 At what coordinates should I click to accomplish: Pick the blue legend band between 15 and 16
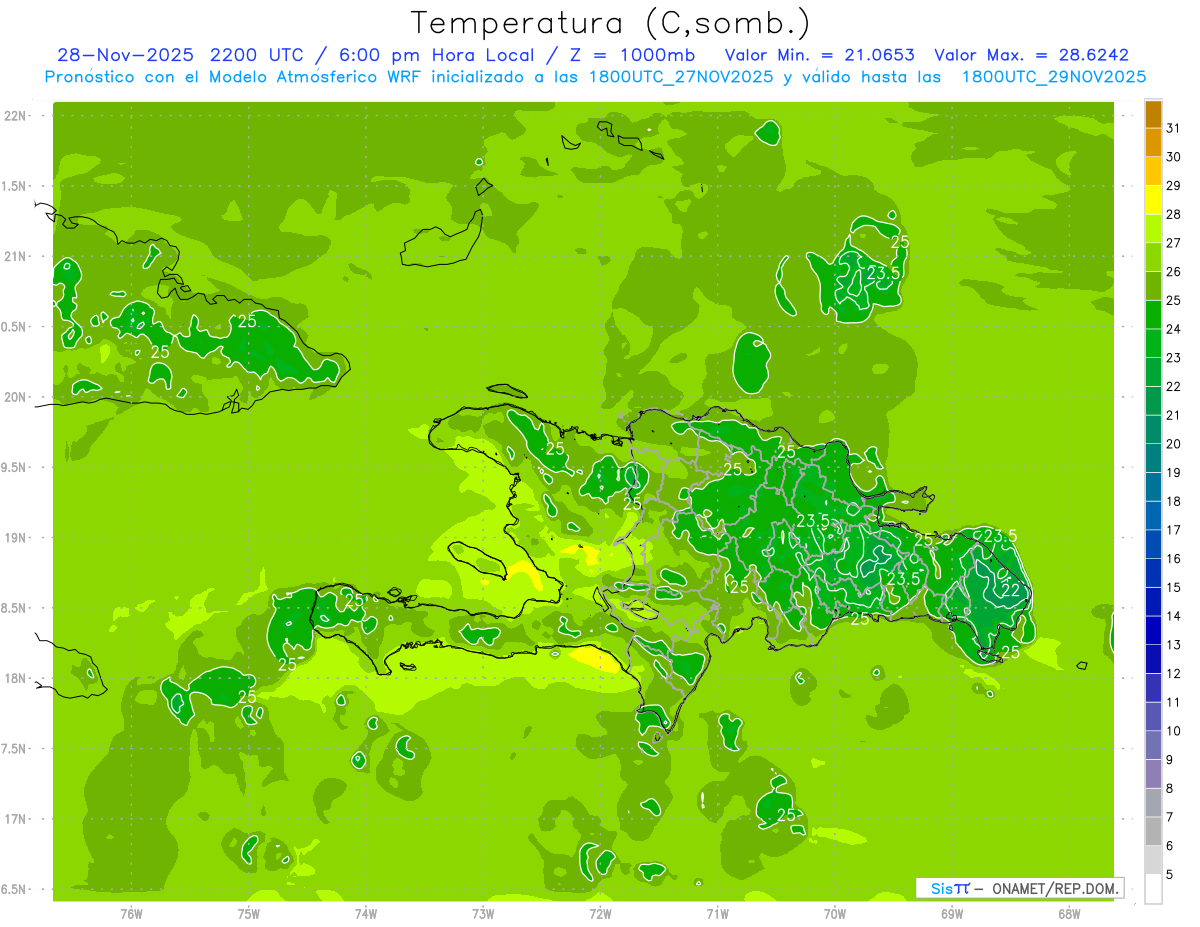1153,573
